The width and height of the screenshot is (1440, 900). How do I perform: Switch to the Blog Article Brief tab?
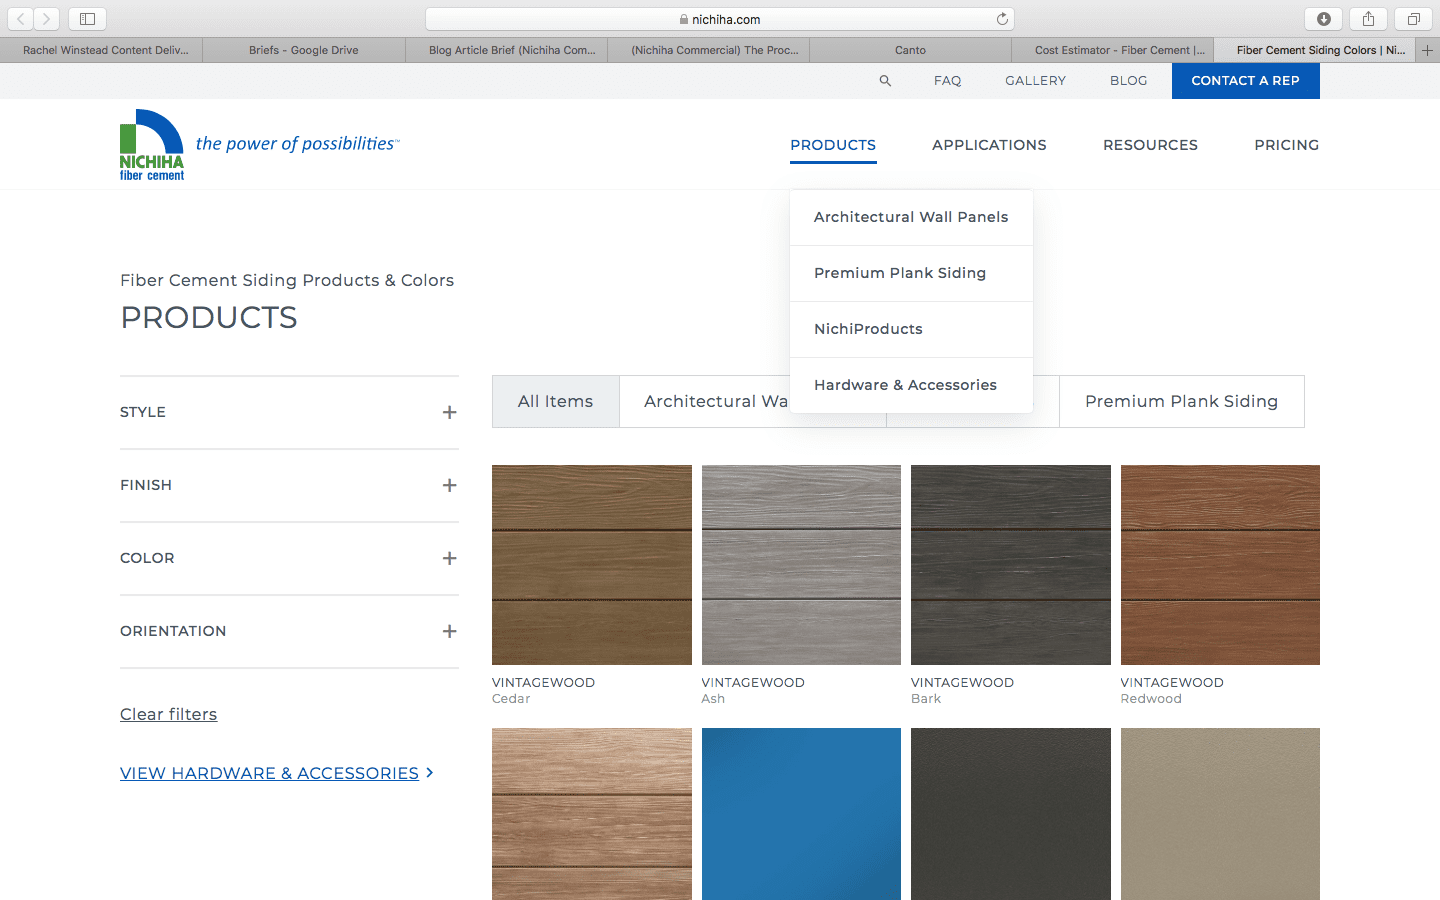tap(507, 50)
